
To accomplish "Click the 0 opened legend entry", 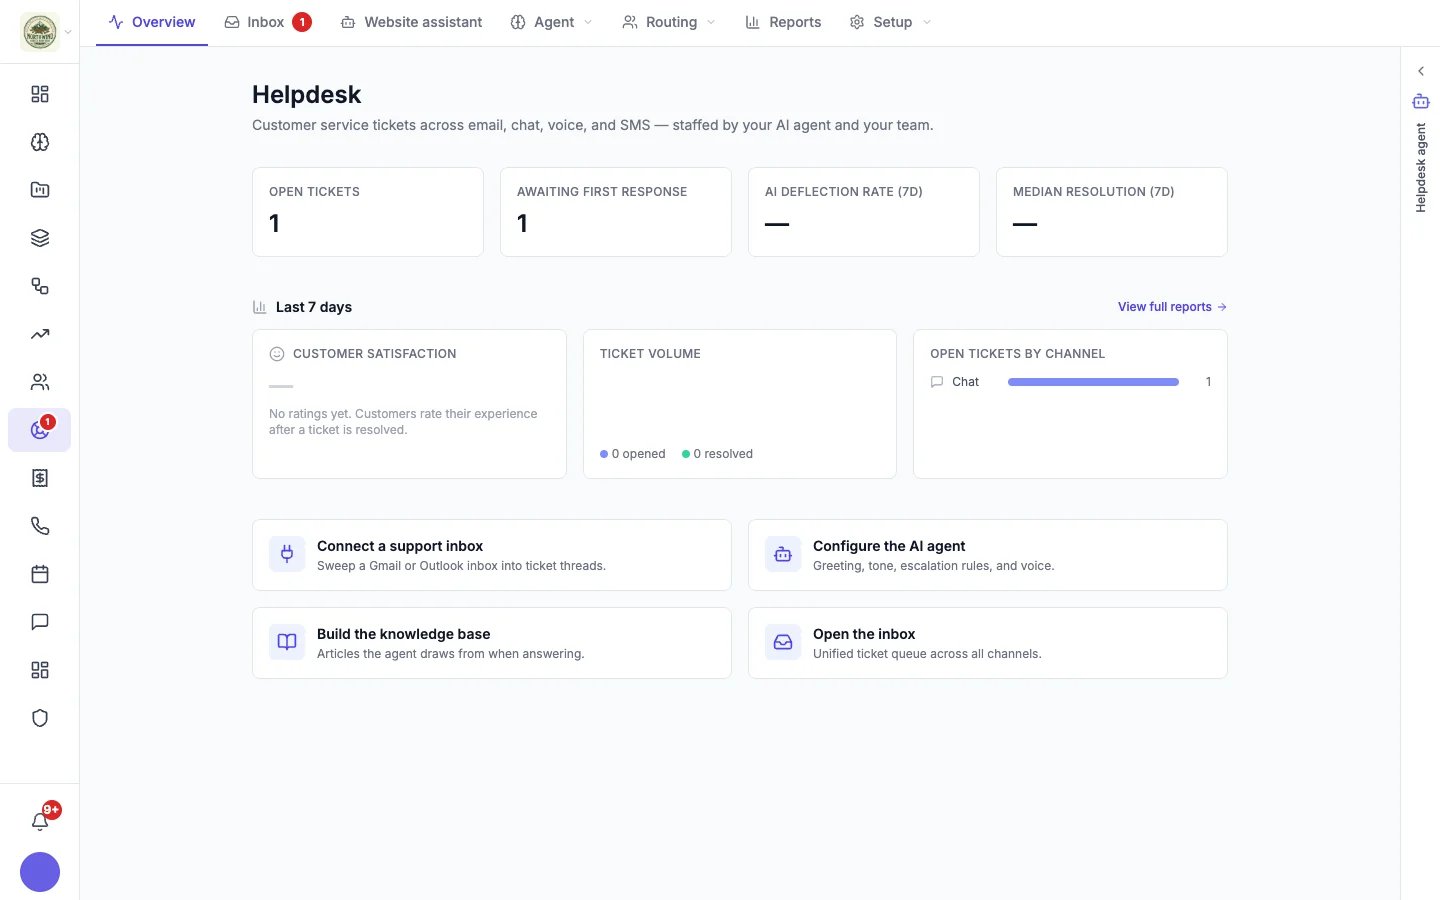I will [633, 454].
